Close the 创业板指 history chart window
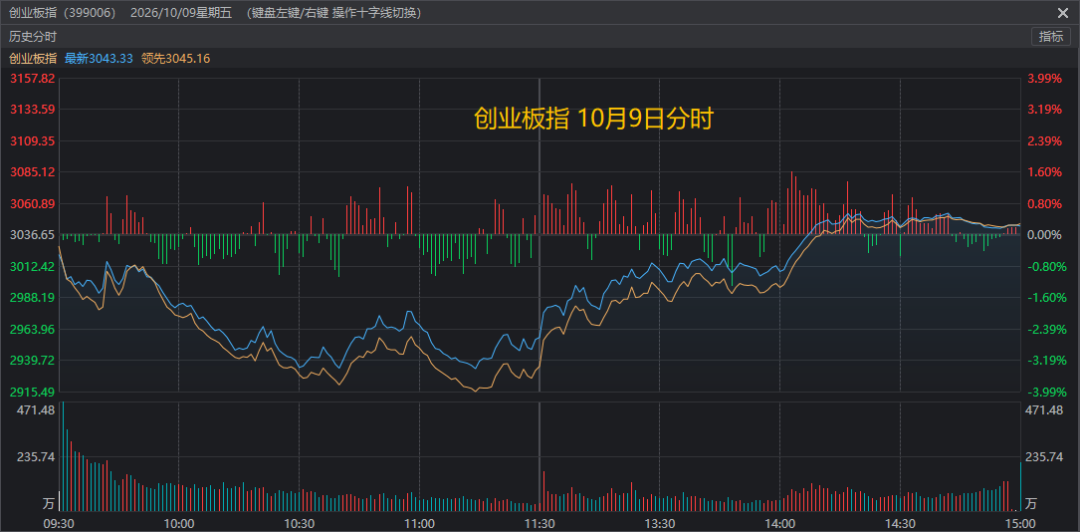 1063,13
